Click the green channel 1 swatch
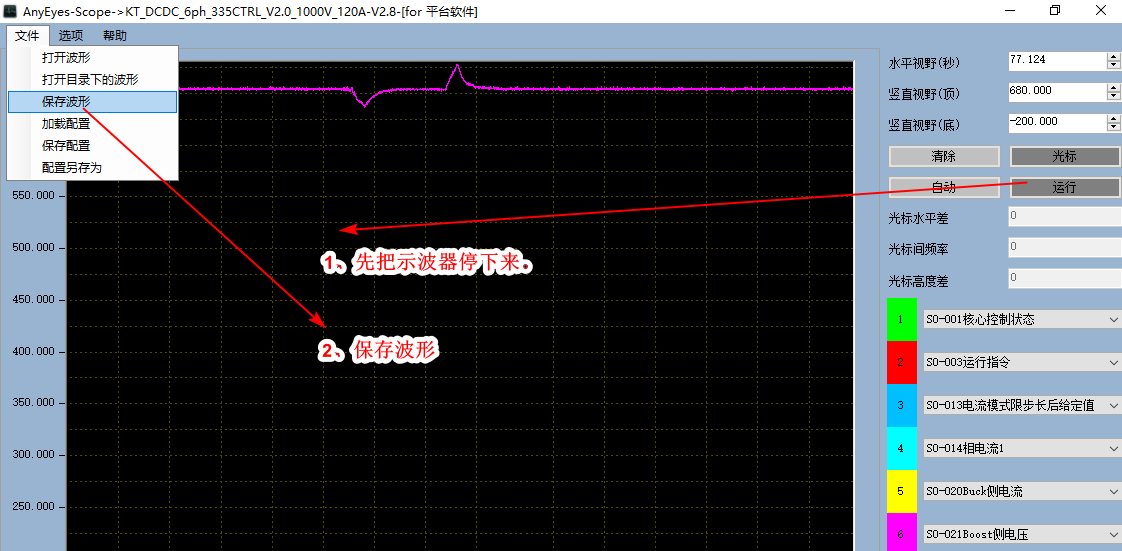This screenshot has height=551, width=1122. tap(902, 319)
